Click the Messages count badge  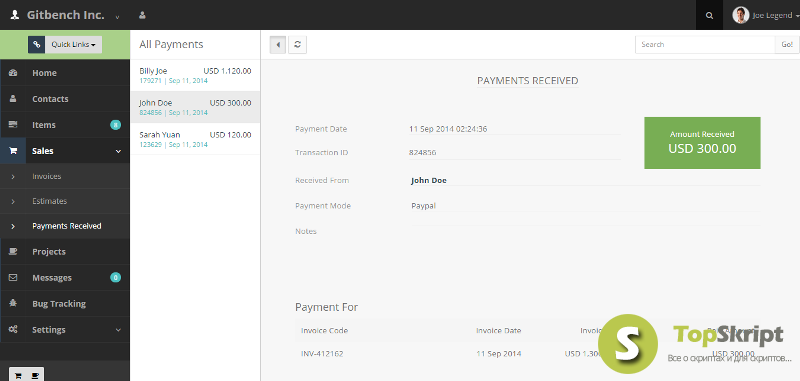(x=116, y=277)
